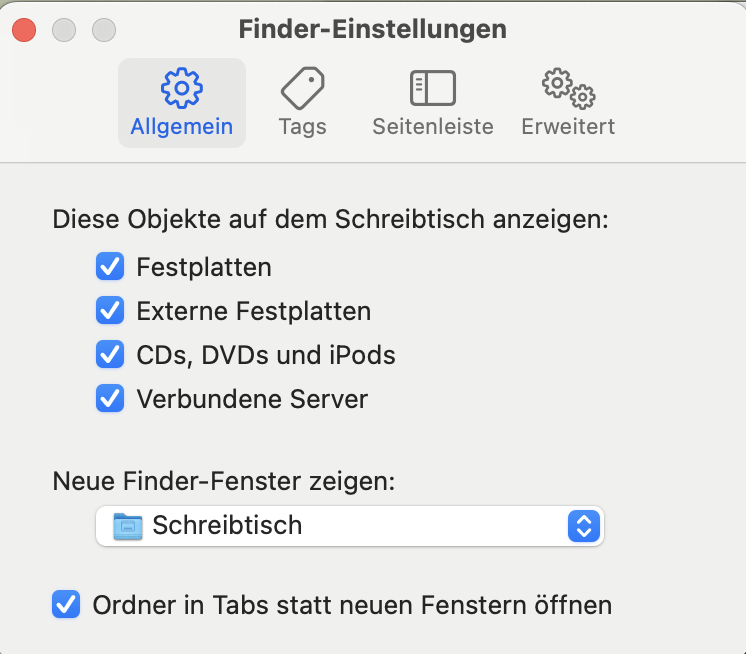Image resolution: width=746 pixels, height=654 pixels.
Task: Disable the open folders in tabs checkbox
Action: point(66,605)
